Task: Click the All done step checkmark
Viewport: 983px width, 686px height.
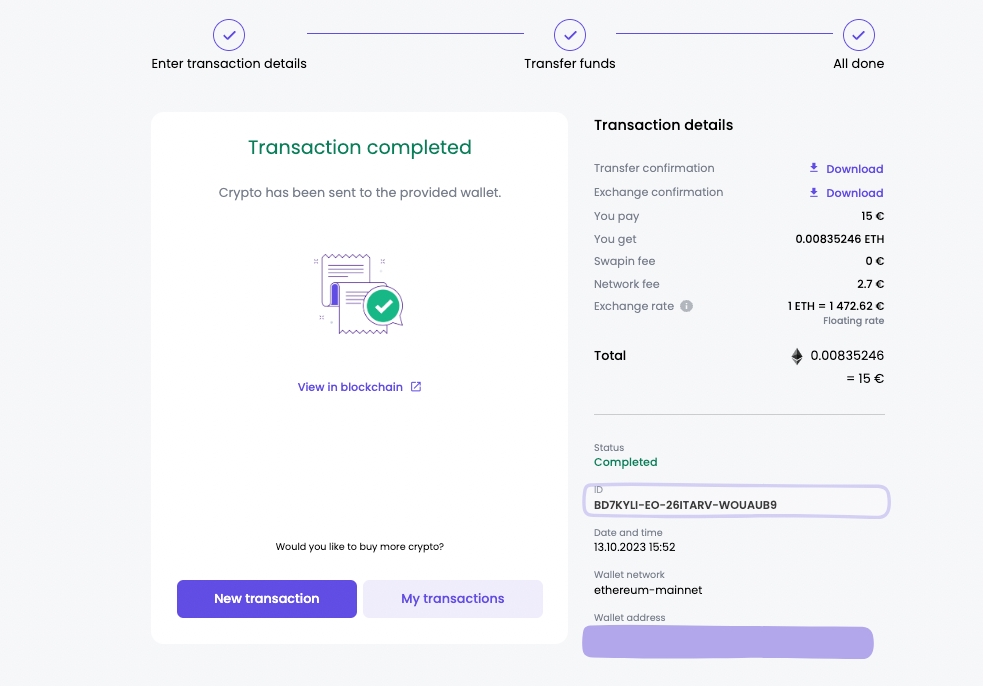Action: pos(858,35)
